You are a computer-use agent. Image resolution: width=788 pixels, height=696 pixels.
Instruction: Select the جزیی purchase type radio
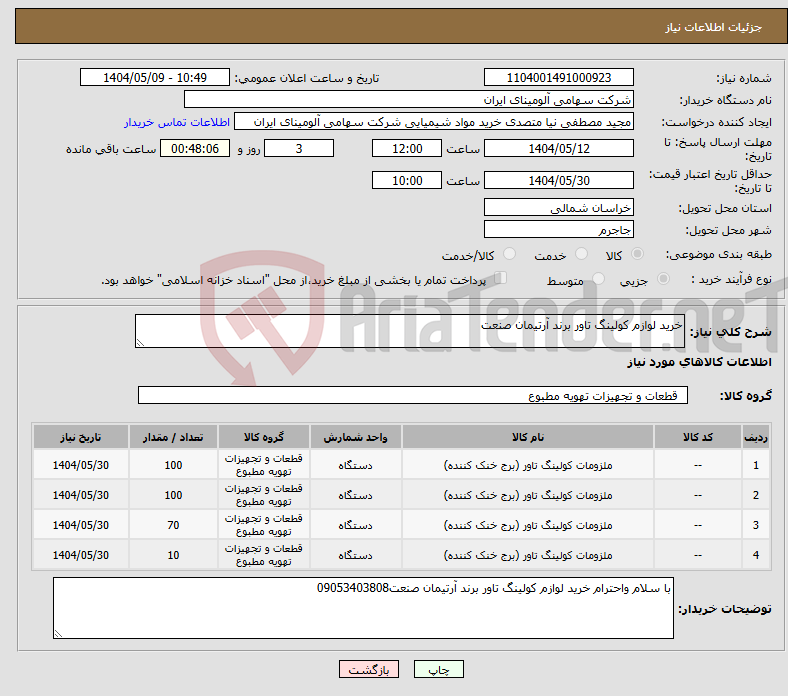click(663, 278)
